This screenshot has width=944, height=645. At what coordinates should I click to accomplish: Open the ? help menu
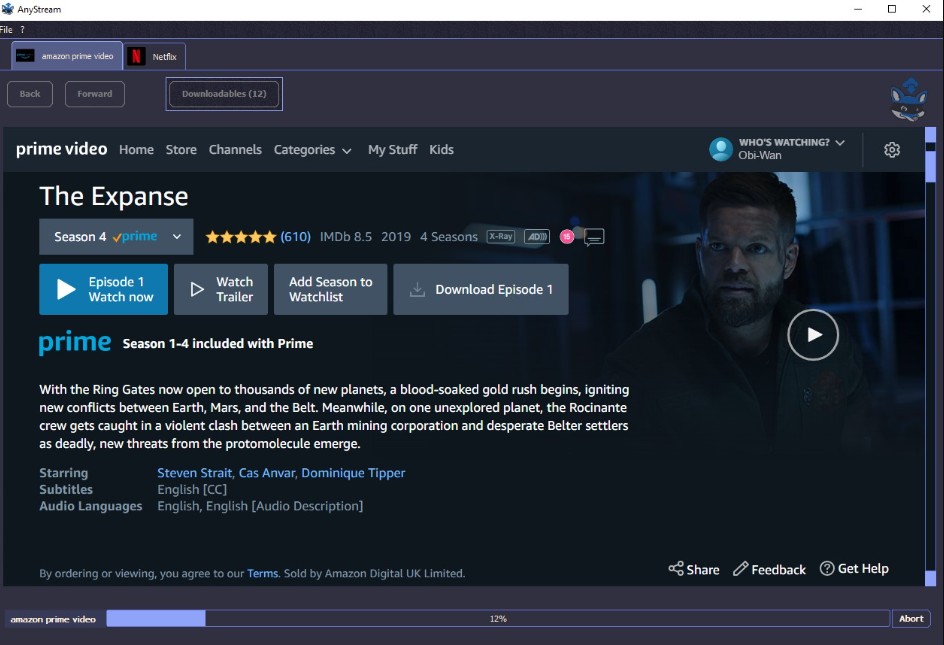(22, 30)
